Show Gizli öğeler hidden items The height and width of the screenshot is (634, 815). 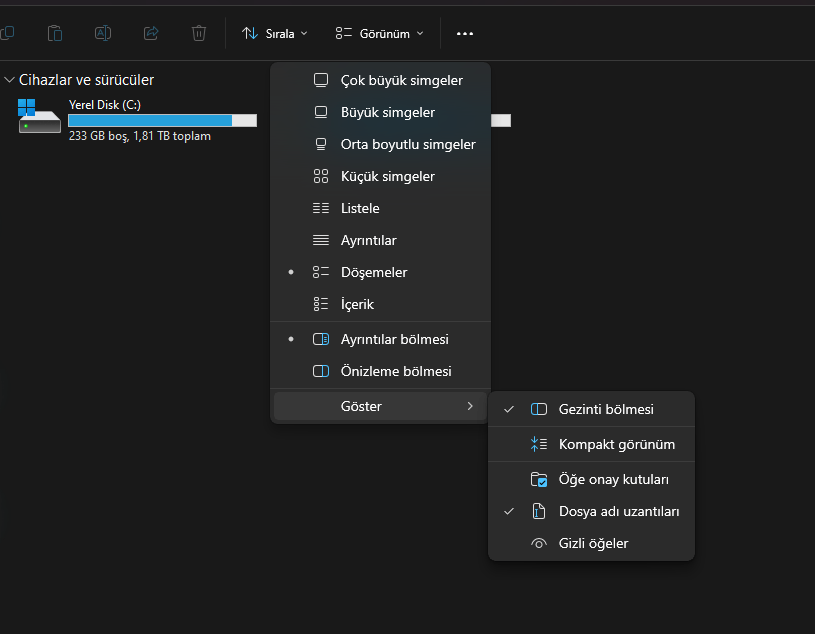tap(591, 543)
